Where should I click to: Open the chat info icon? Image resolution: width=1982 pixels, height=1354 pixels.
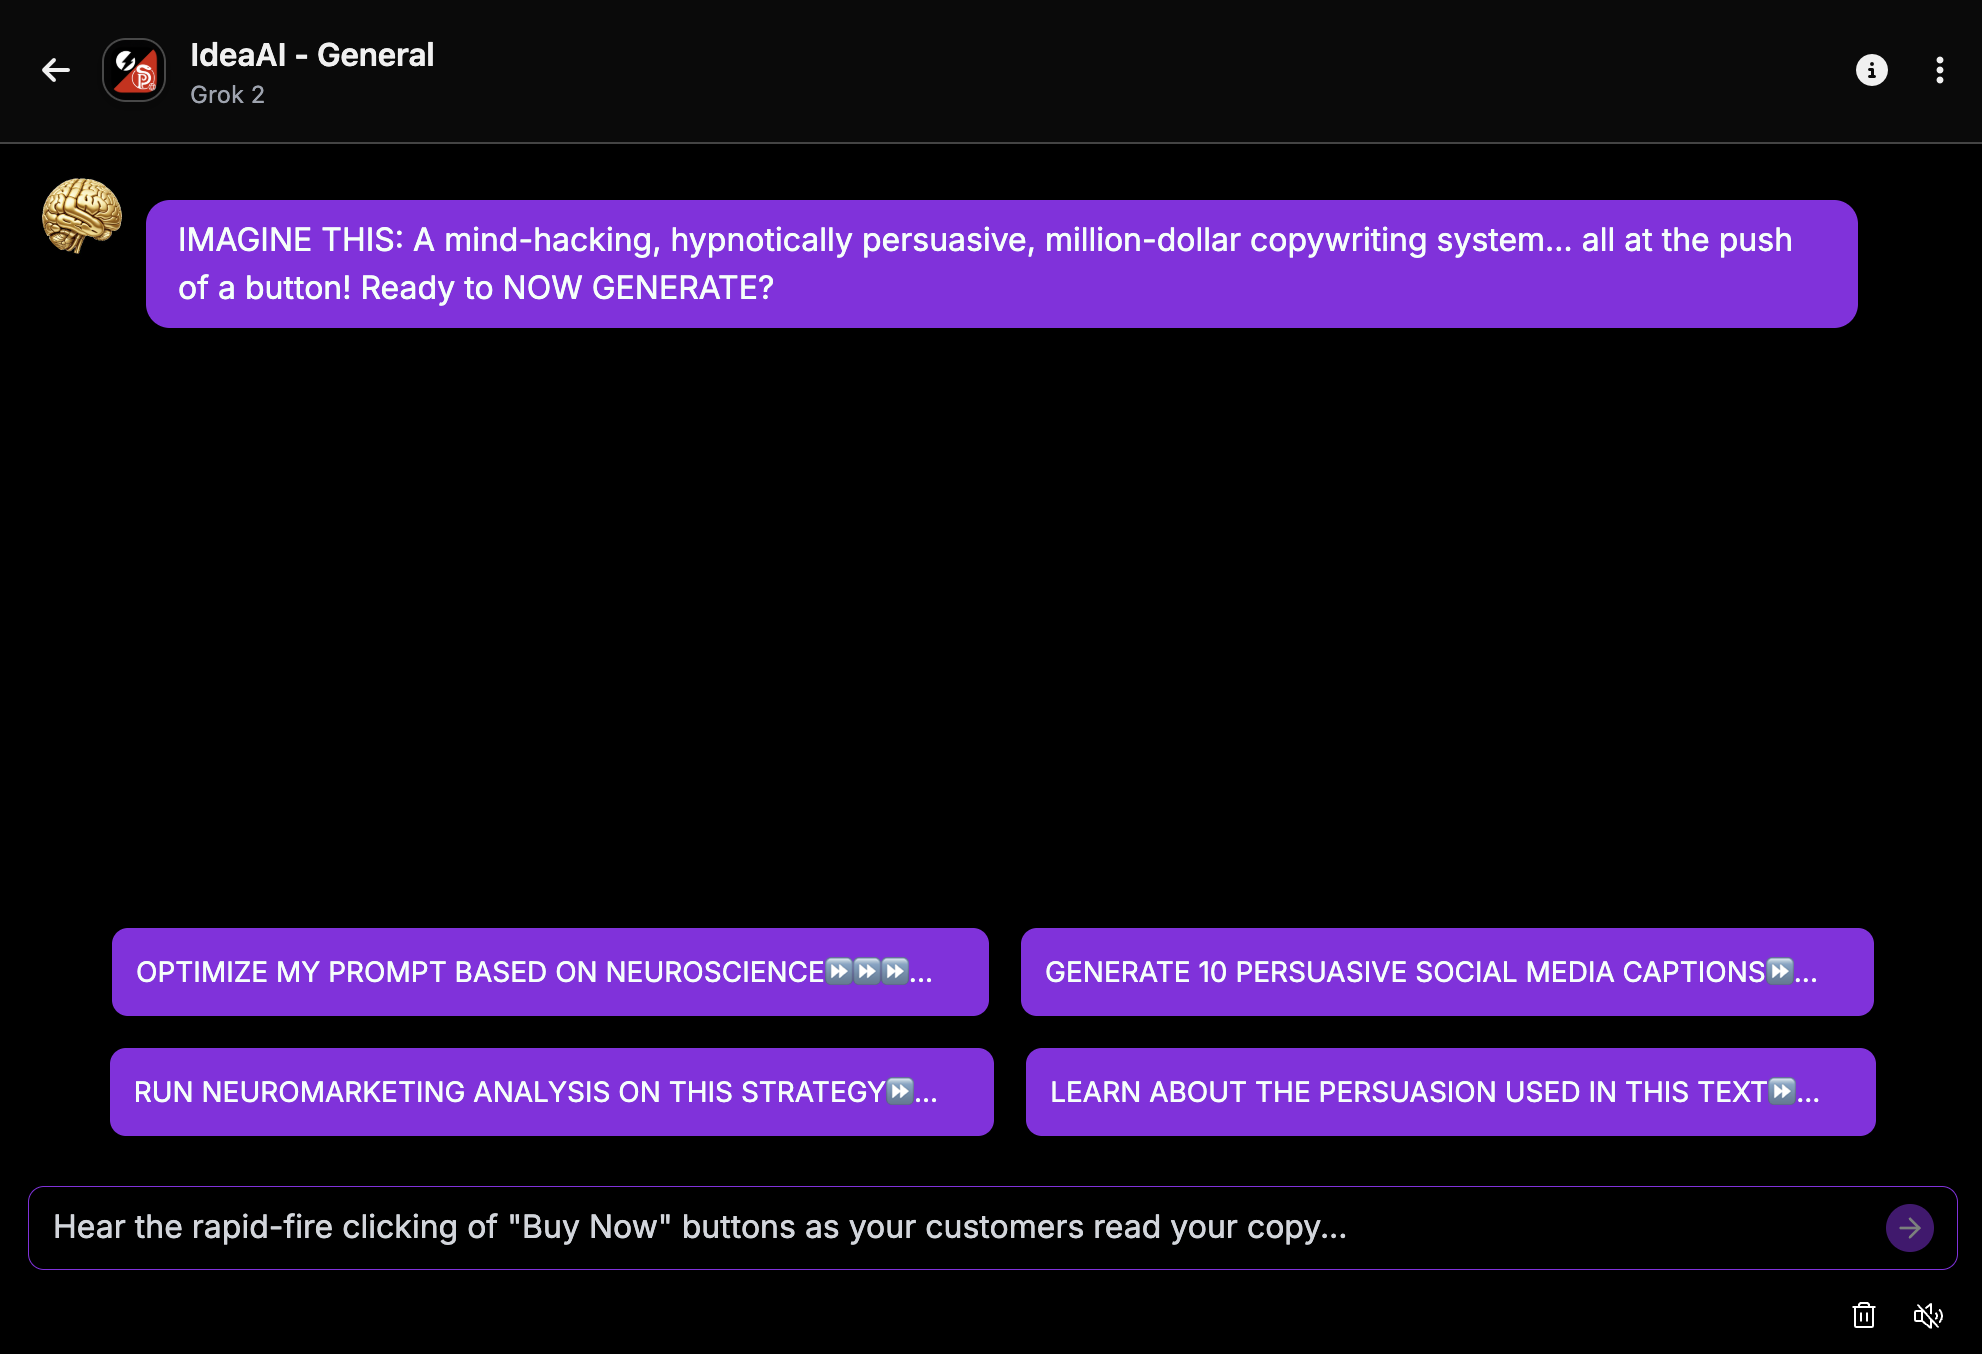pos(1871,70)
